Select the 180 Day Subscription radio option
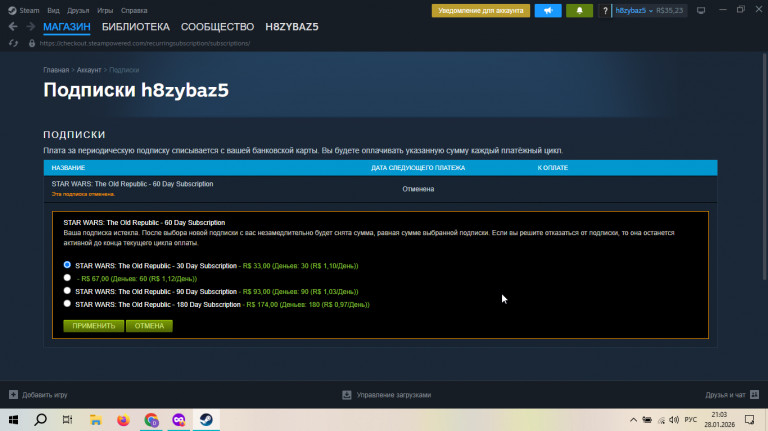 click(x=67, y=304)
